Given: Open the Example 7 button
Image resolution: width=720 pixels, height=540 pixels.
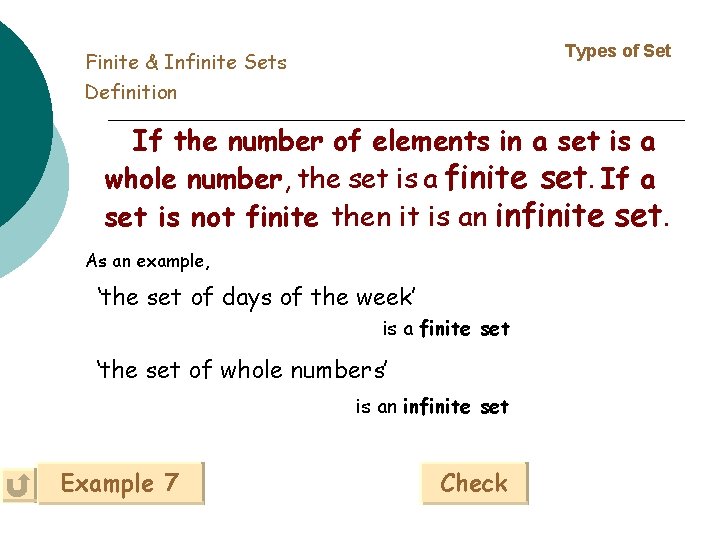Looking at the screenshot, I should 120,484.
